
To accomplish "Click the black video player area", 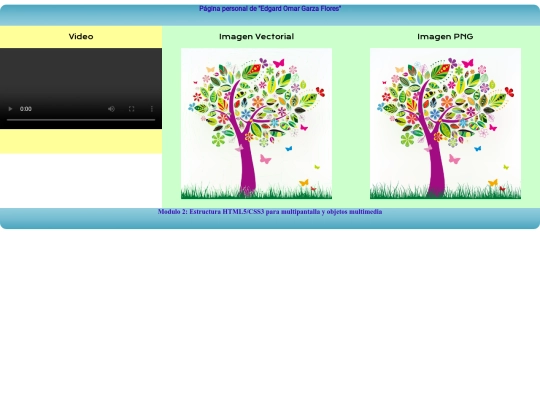I will coord(81,89).
